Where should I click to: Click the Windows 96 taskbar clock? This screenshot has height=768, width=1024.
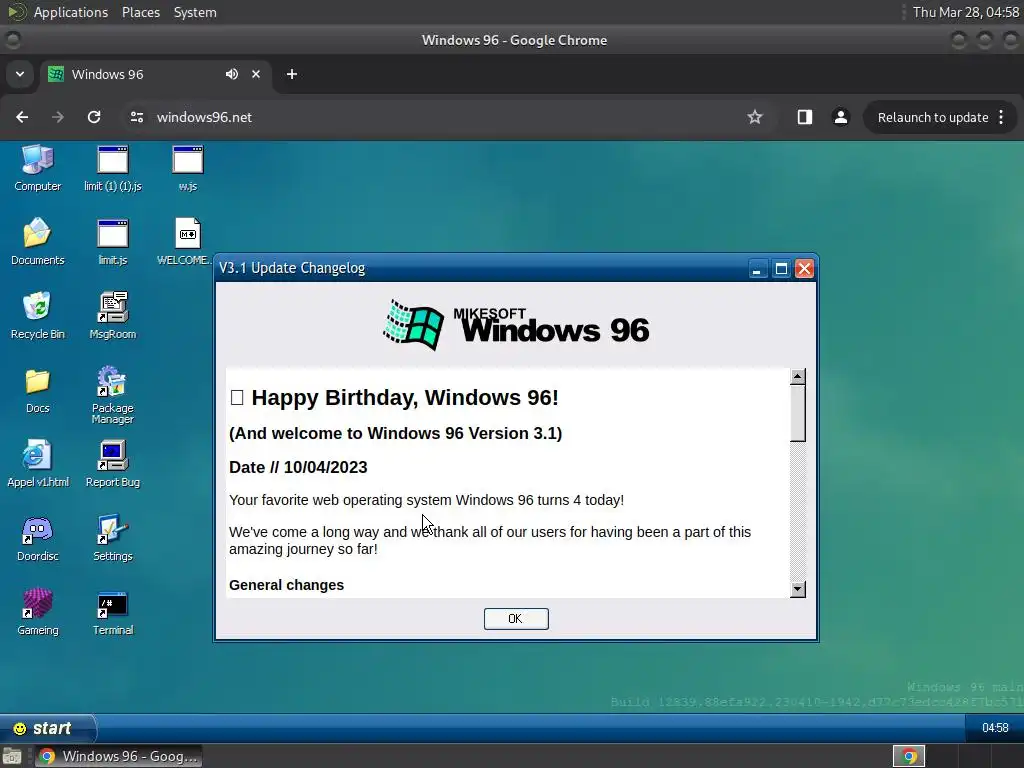[995, 728]
